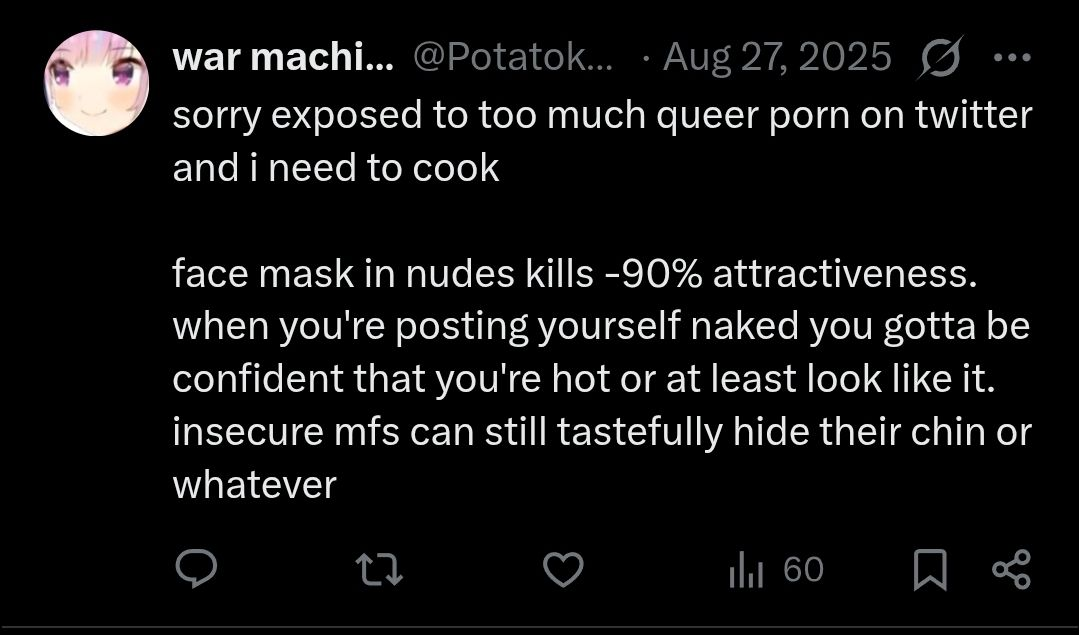Image resolution: width=1079 pixels, height=635 pixels.
Task: Click the line starting "when you're posting yourself"
Action: (x=601, y=326)
